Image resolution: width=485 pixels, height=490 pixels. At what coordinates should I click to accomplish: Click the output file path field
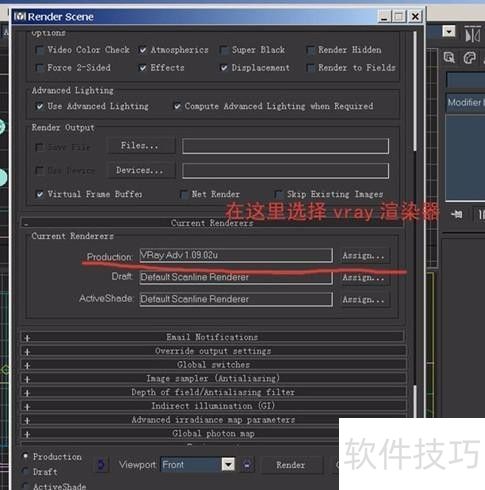(285, 146)
